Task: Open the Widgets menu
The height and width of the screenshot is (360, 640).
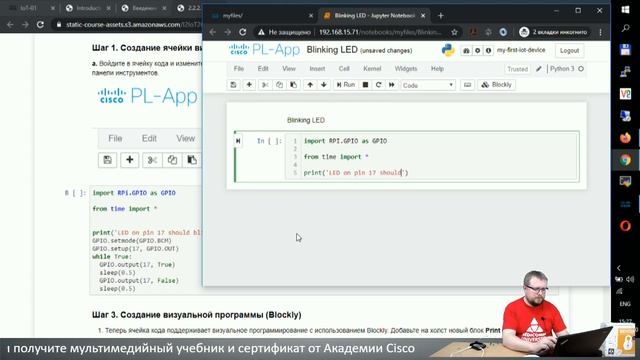Action: 406,69
